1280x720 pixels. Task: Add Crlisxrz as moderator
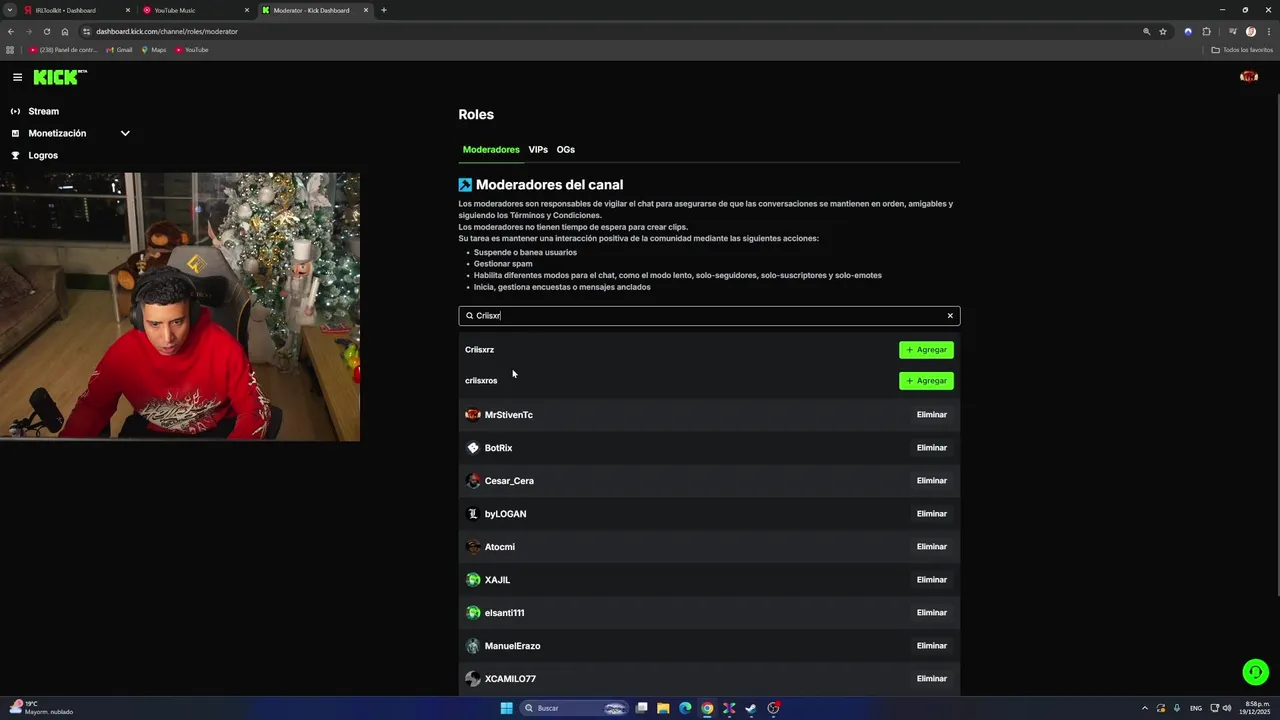pos(926,350)
